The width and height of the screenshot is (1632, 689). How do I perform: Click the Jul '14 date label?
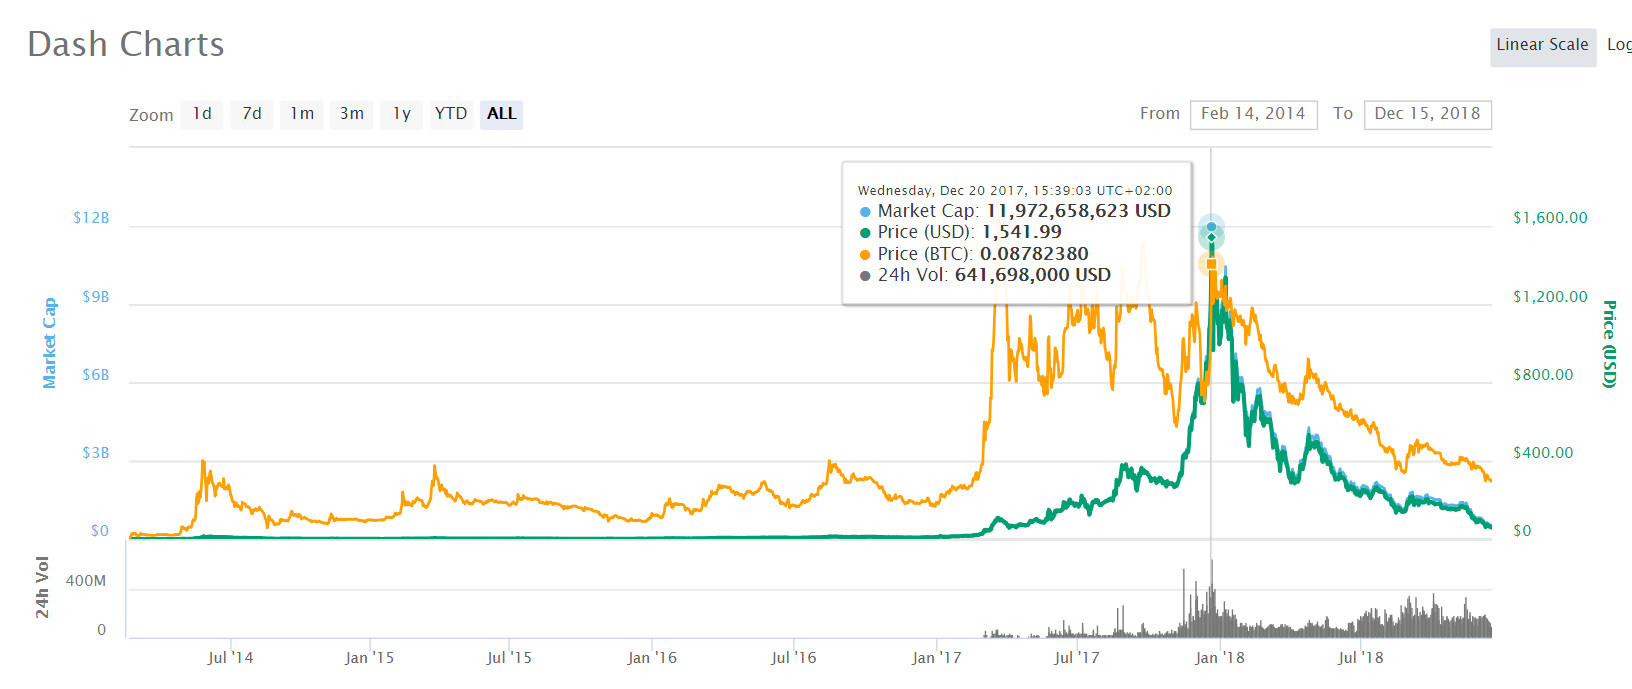[230, 658]
